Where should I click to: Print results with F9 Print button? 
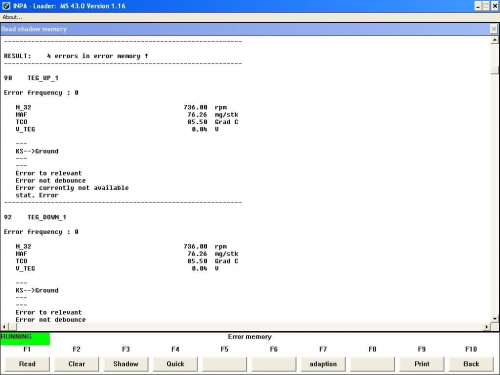coord(422,364)
